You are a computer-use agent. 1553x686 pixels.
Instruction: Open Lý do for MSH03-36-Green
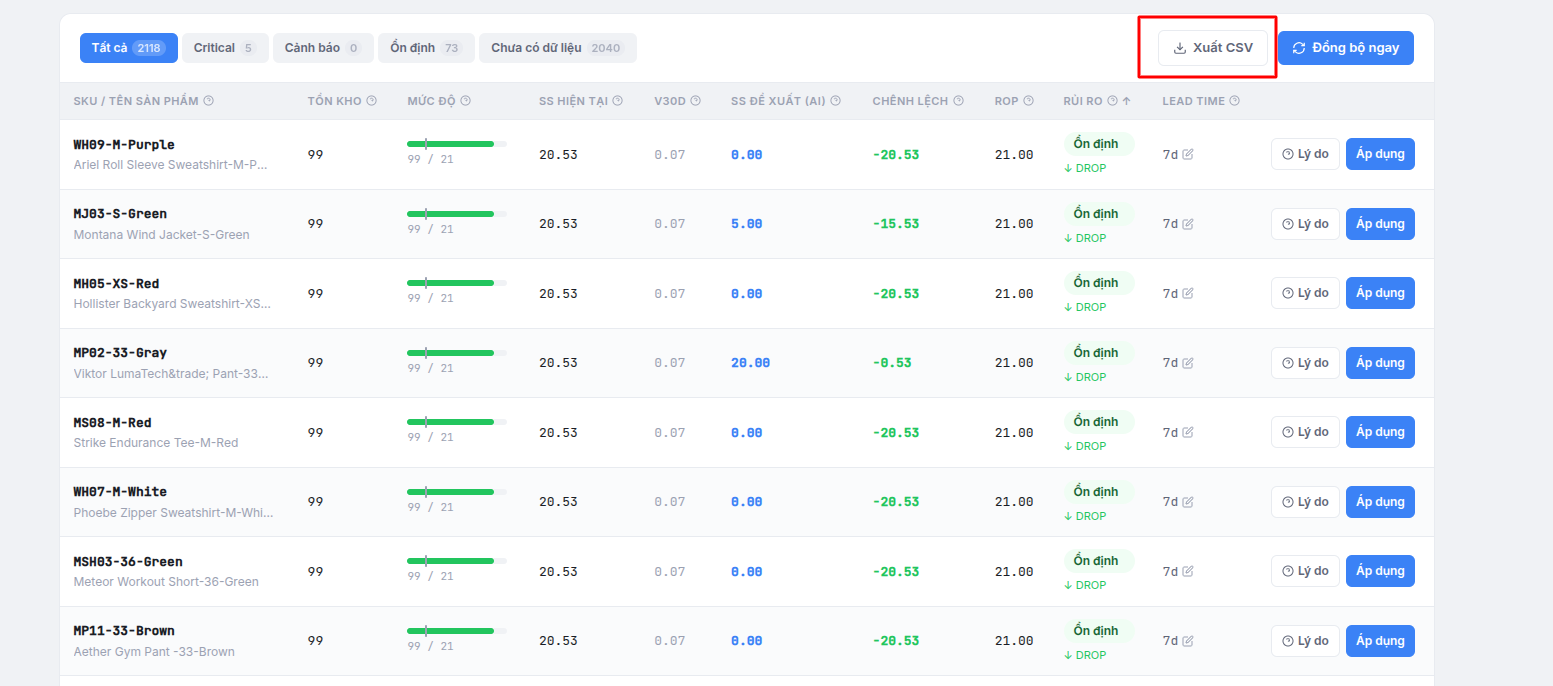pyautogui.click(x=1305, y=571)
